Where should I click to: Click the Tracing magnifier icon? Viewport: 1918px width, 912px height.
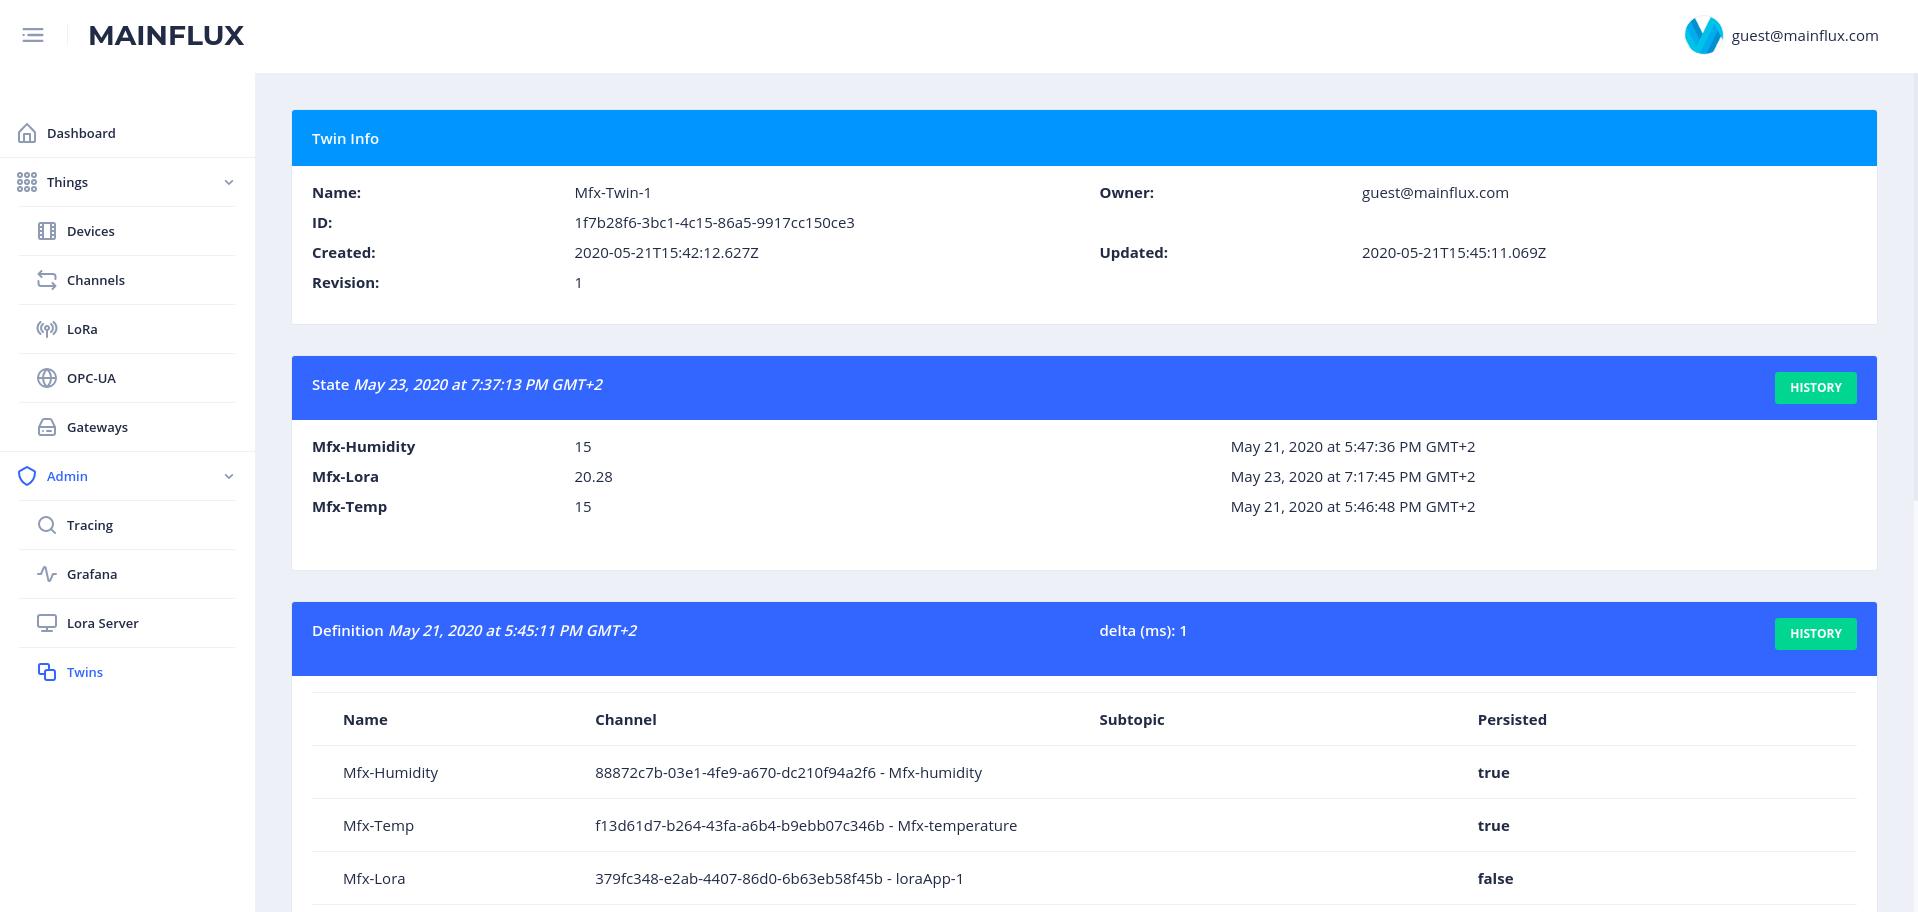46,524
